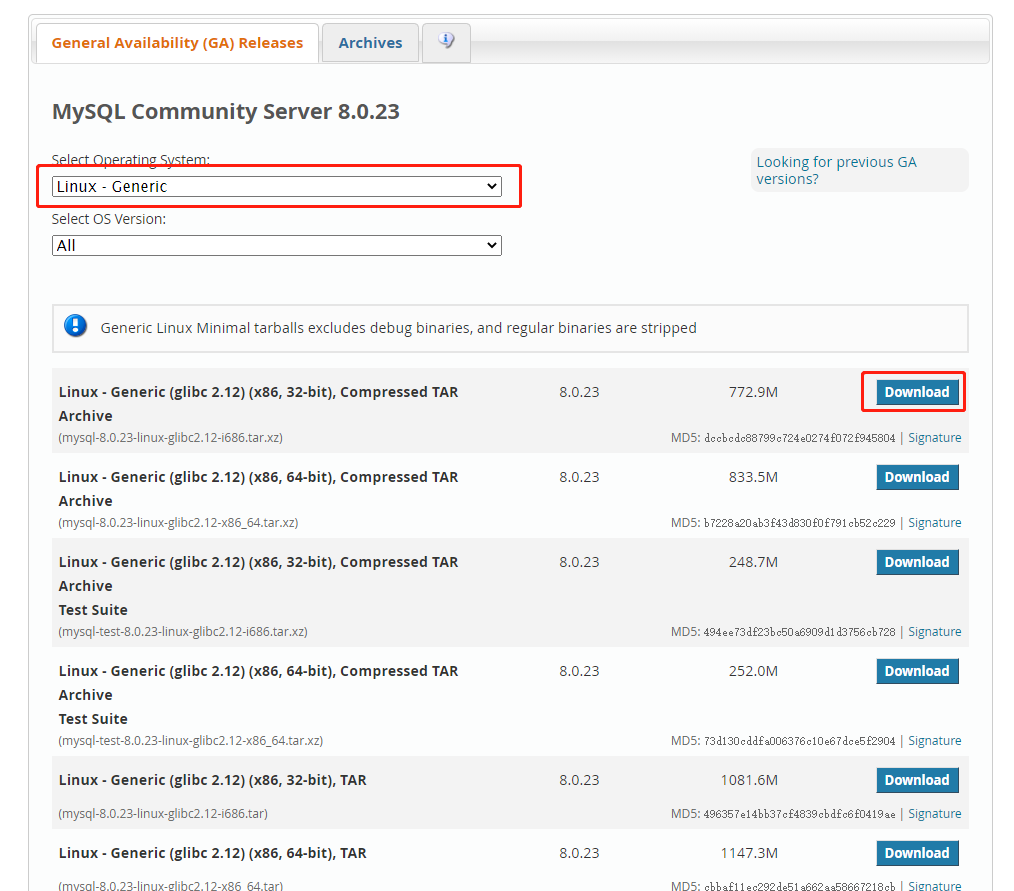This screenshot has height=891, width=1014.
Task: Open the Select OS Version dropdown
Action: 277,246
